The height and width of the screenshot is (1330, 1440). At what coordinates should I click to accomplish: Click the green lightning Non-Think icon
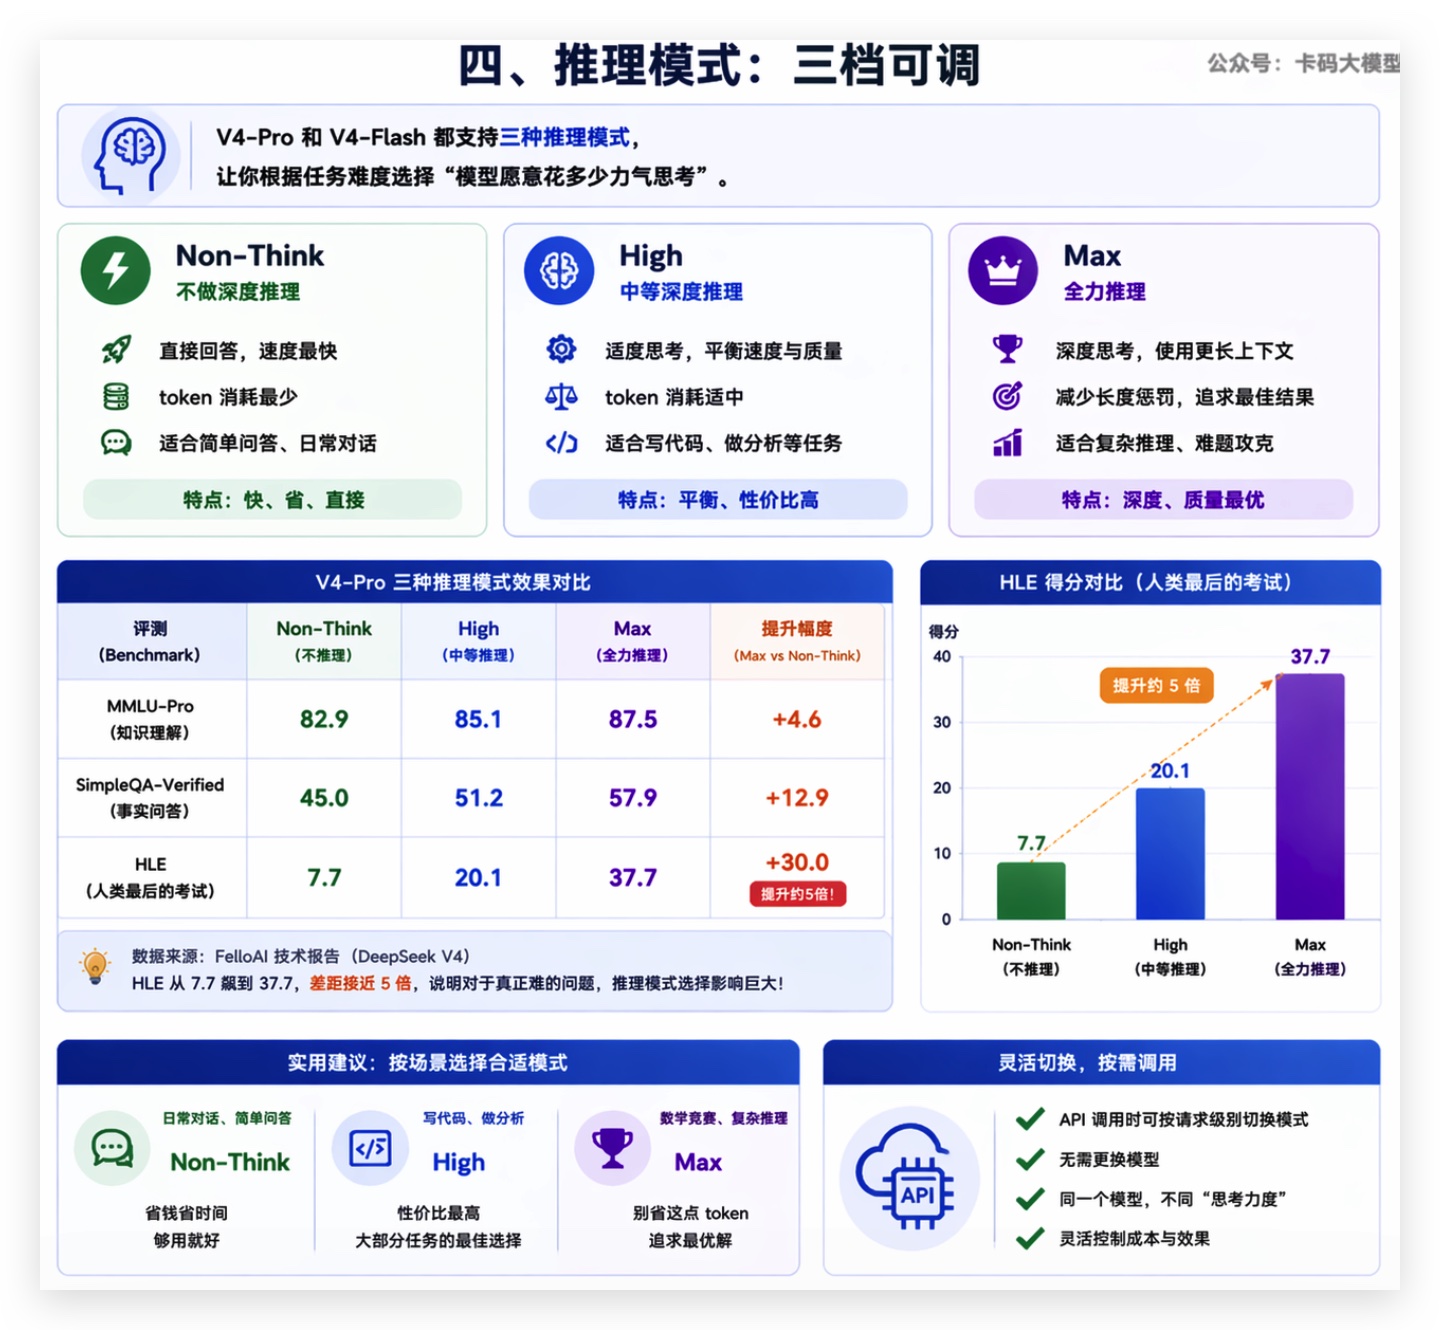click(x=116, y=270)
